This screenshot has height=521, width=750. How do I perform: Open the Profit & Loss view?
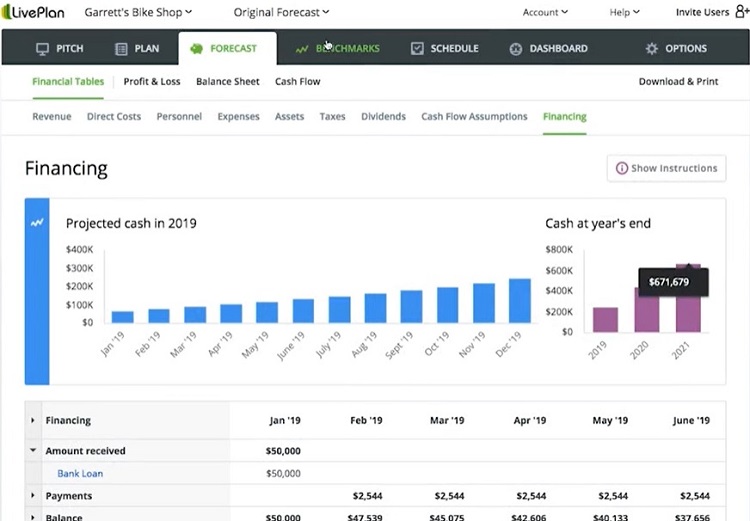(x=152, y=82)
